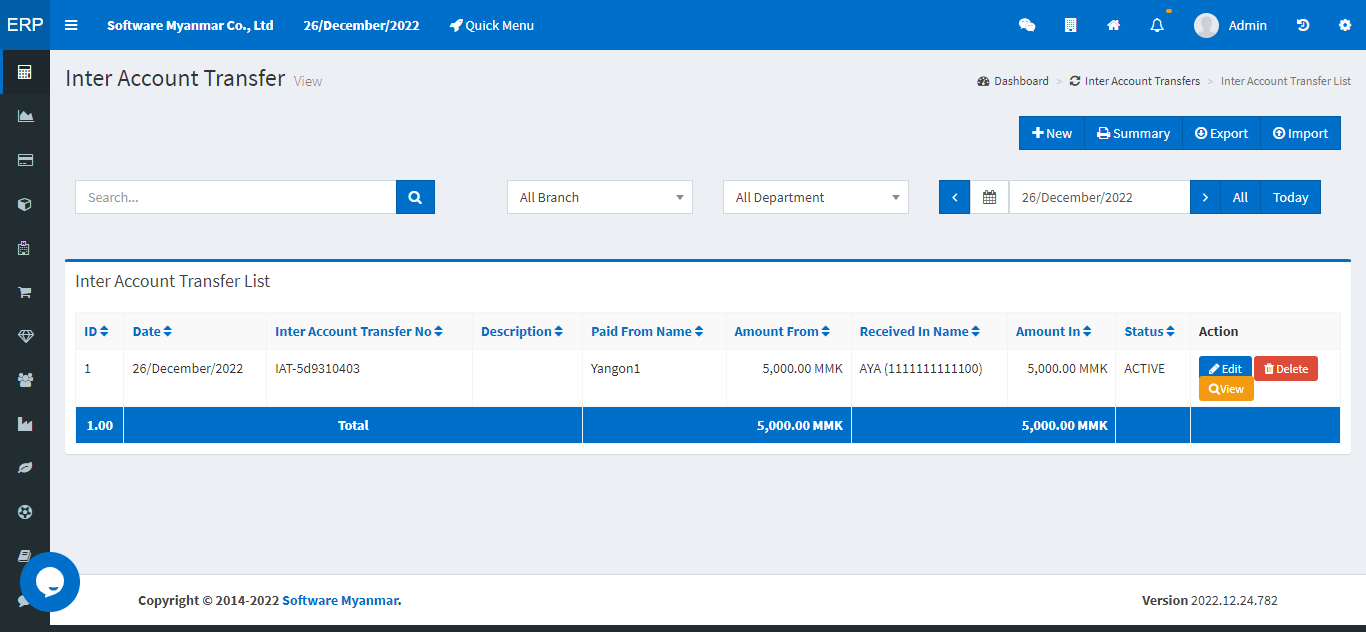Click the Version 2022.12.24.782 footer text
Screen dimensions: 1366x632
1210,601
